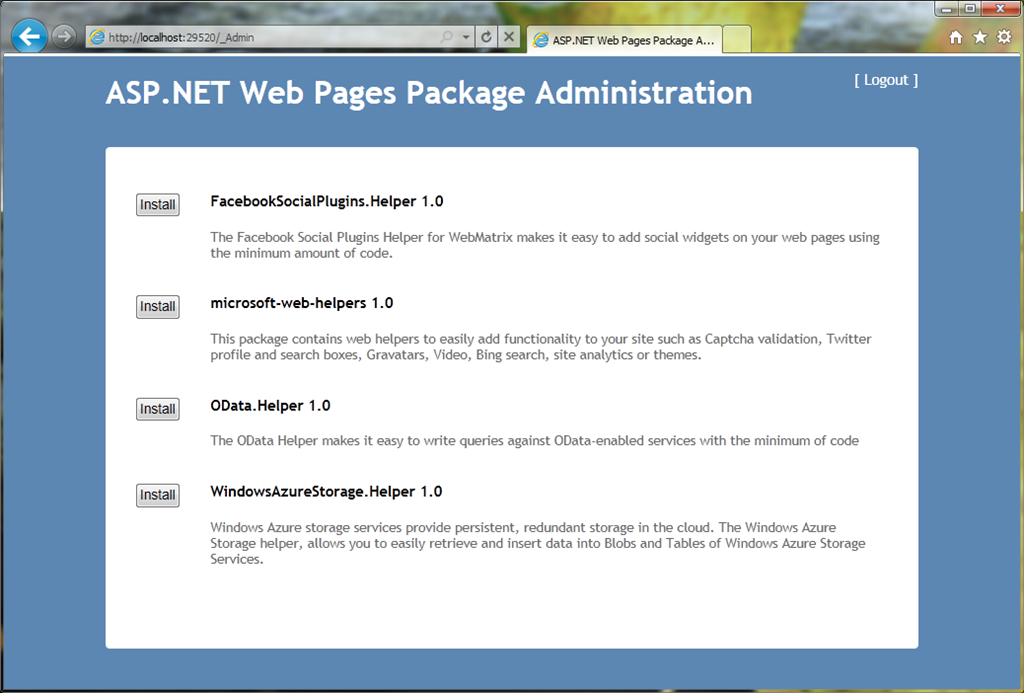Click the Logout link

pyautogui.click(x=886, y=80)
